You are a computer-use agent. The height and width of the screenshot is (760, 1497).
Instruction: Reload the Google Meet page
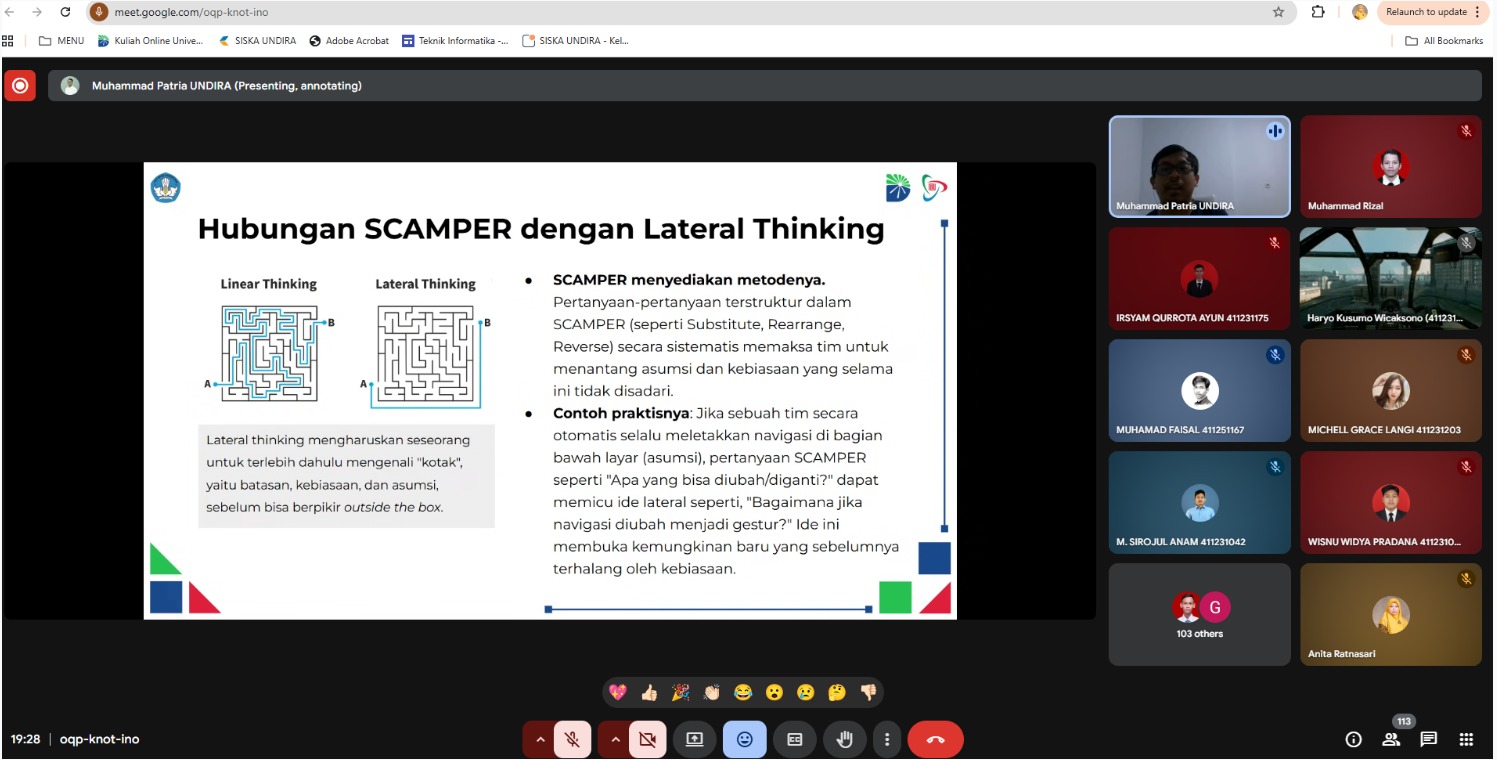click(x=66, y=12)
